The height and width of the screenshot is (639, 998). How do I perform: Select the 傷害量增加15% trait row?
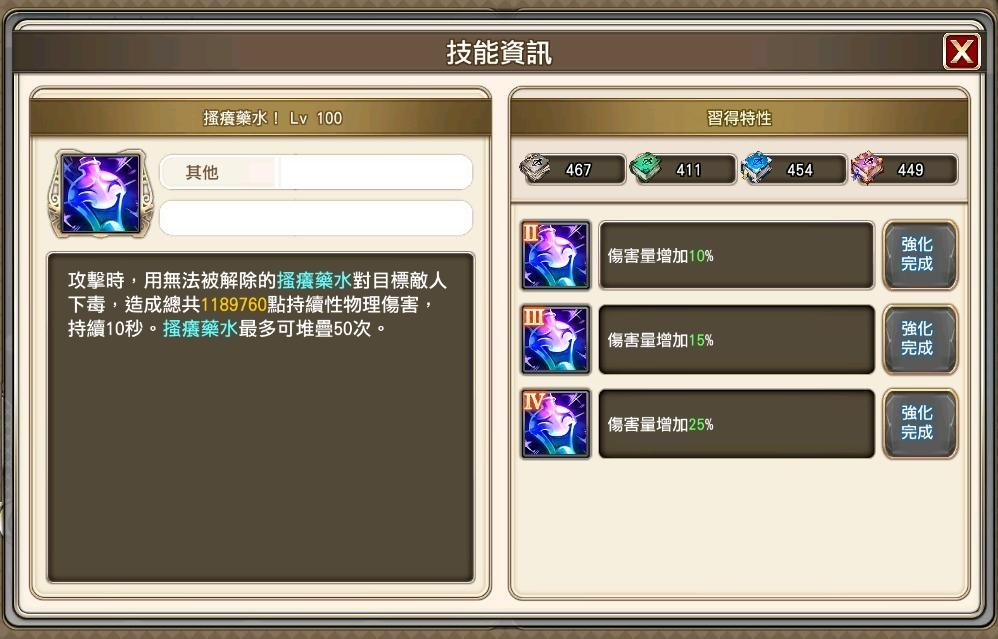pos(736,339)
